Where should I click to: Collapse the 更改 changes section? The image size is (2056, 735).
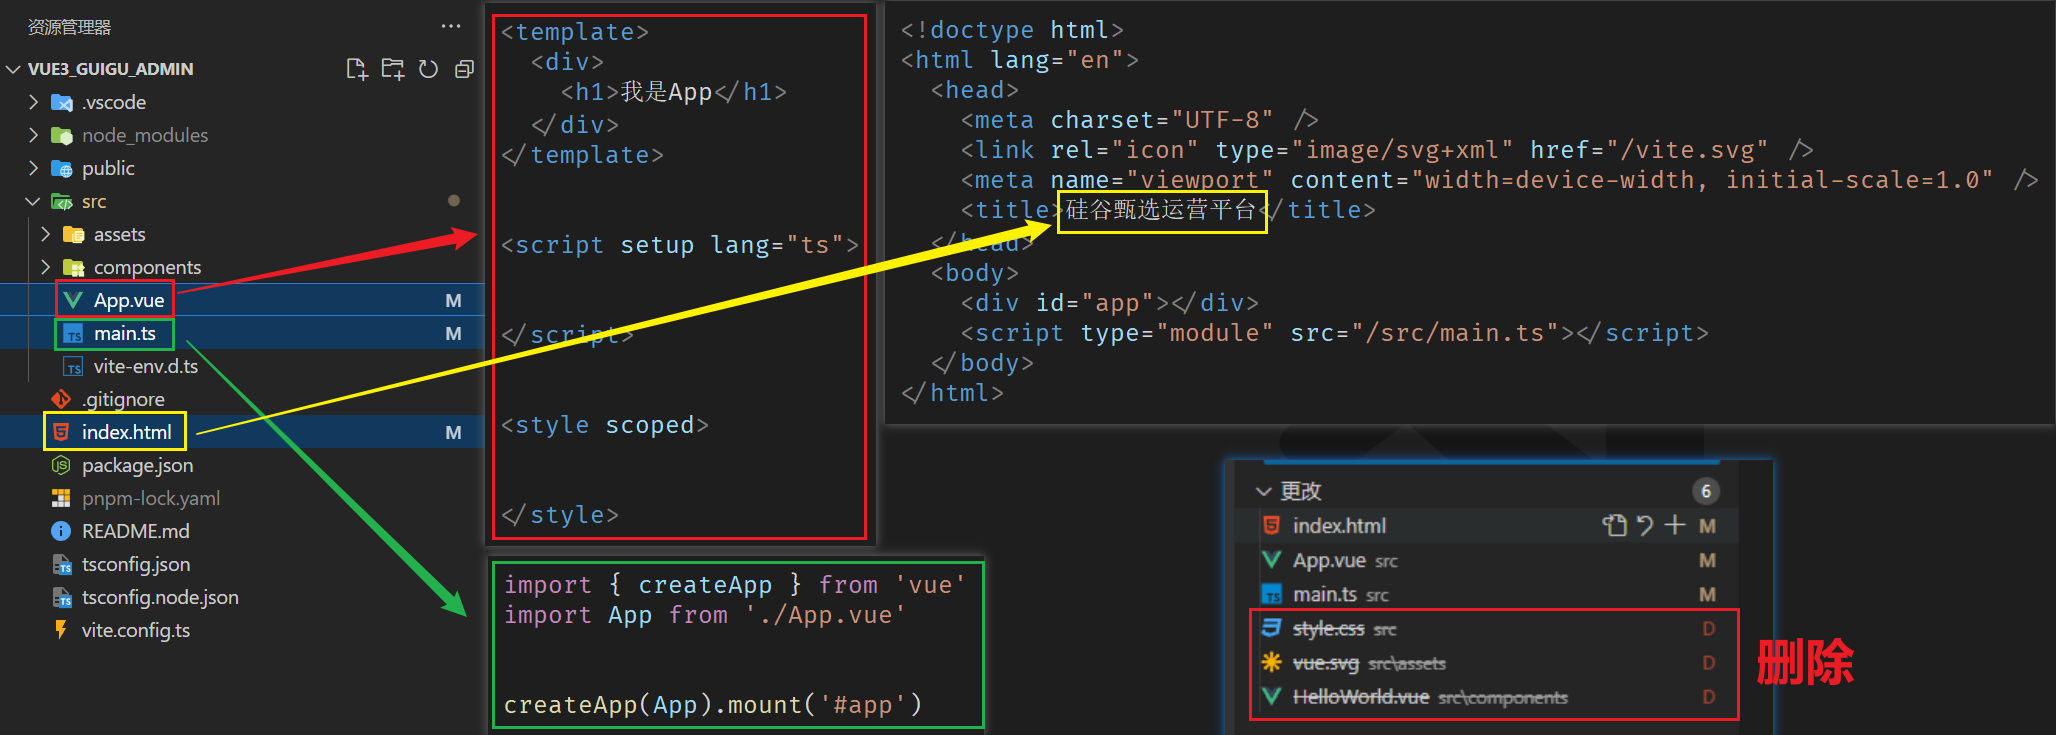pyautogui.click(x=1264, y=491)
